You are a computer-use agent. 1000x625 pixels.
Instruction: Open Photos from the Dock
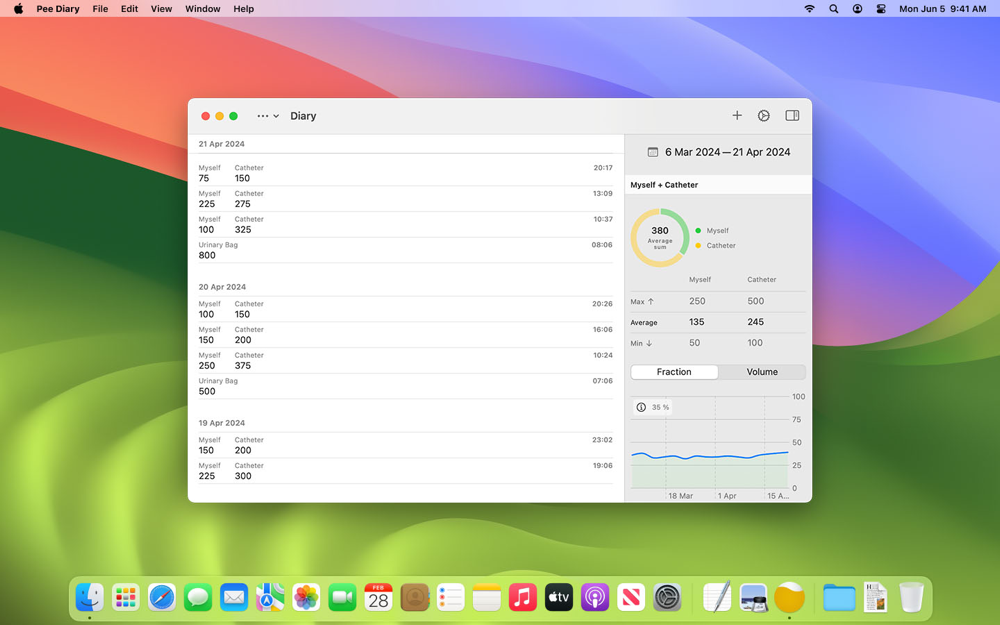(306, 598)
